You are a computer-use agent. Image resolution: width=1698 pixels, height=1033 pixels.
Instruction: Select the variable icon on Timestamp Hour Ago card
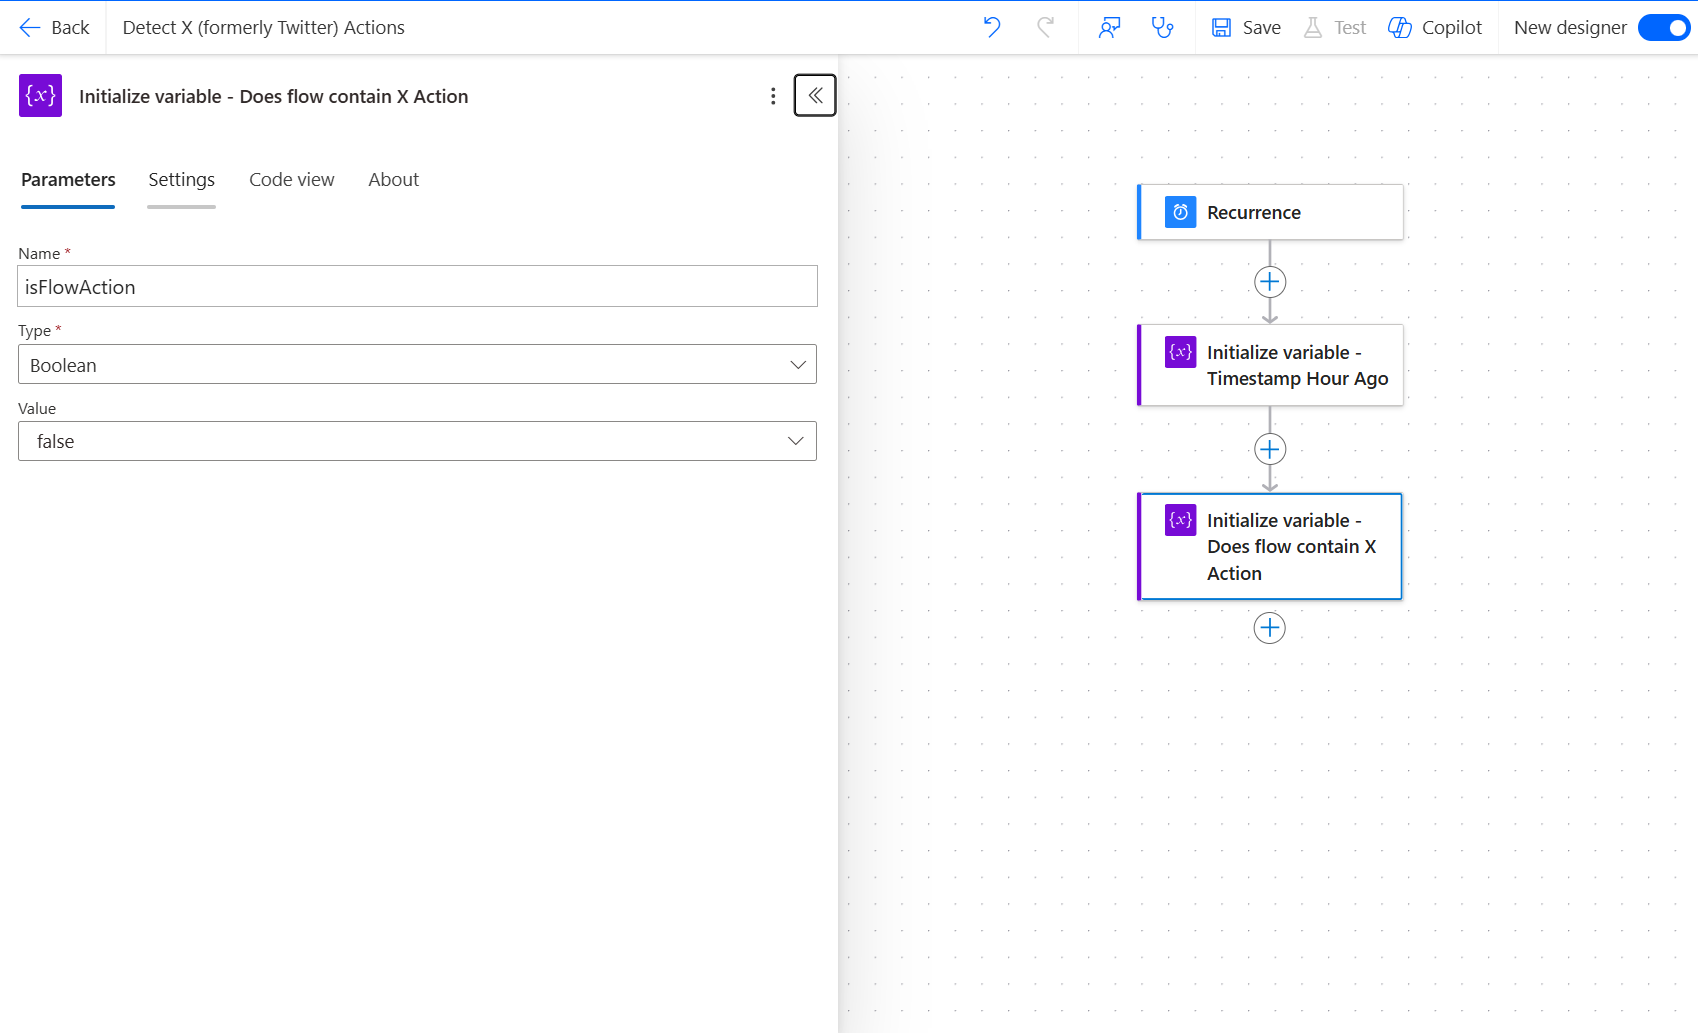point(1180,352)
